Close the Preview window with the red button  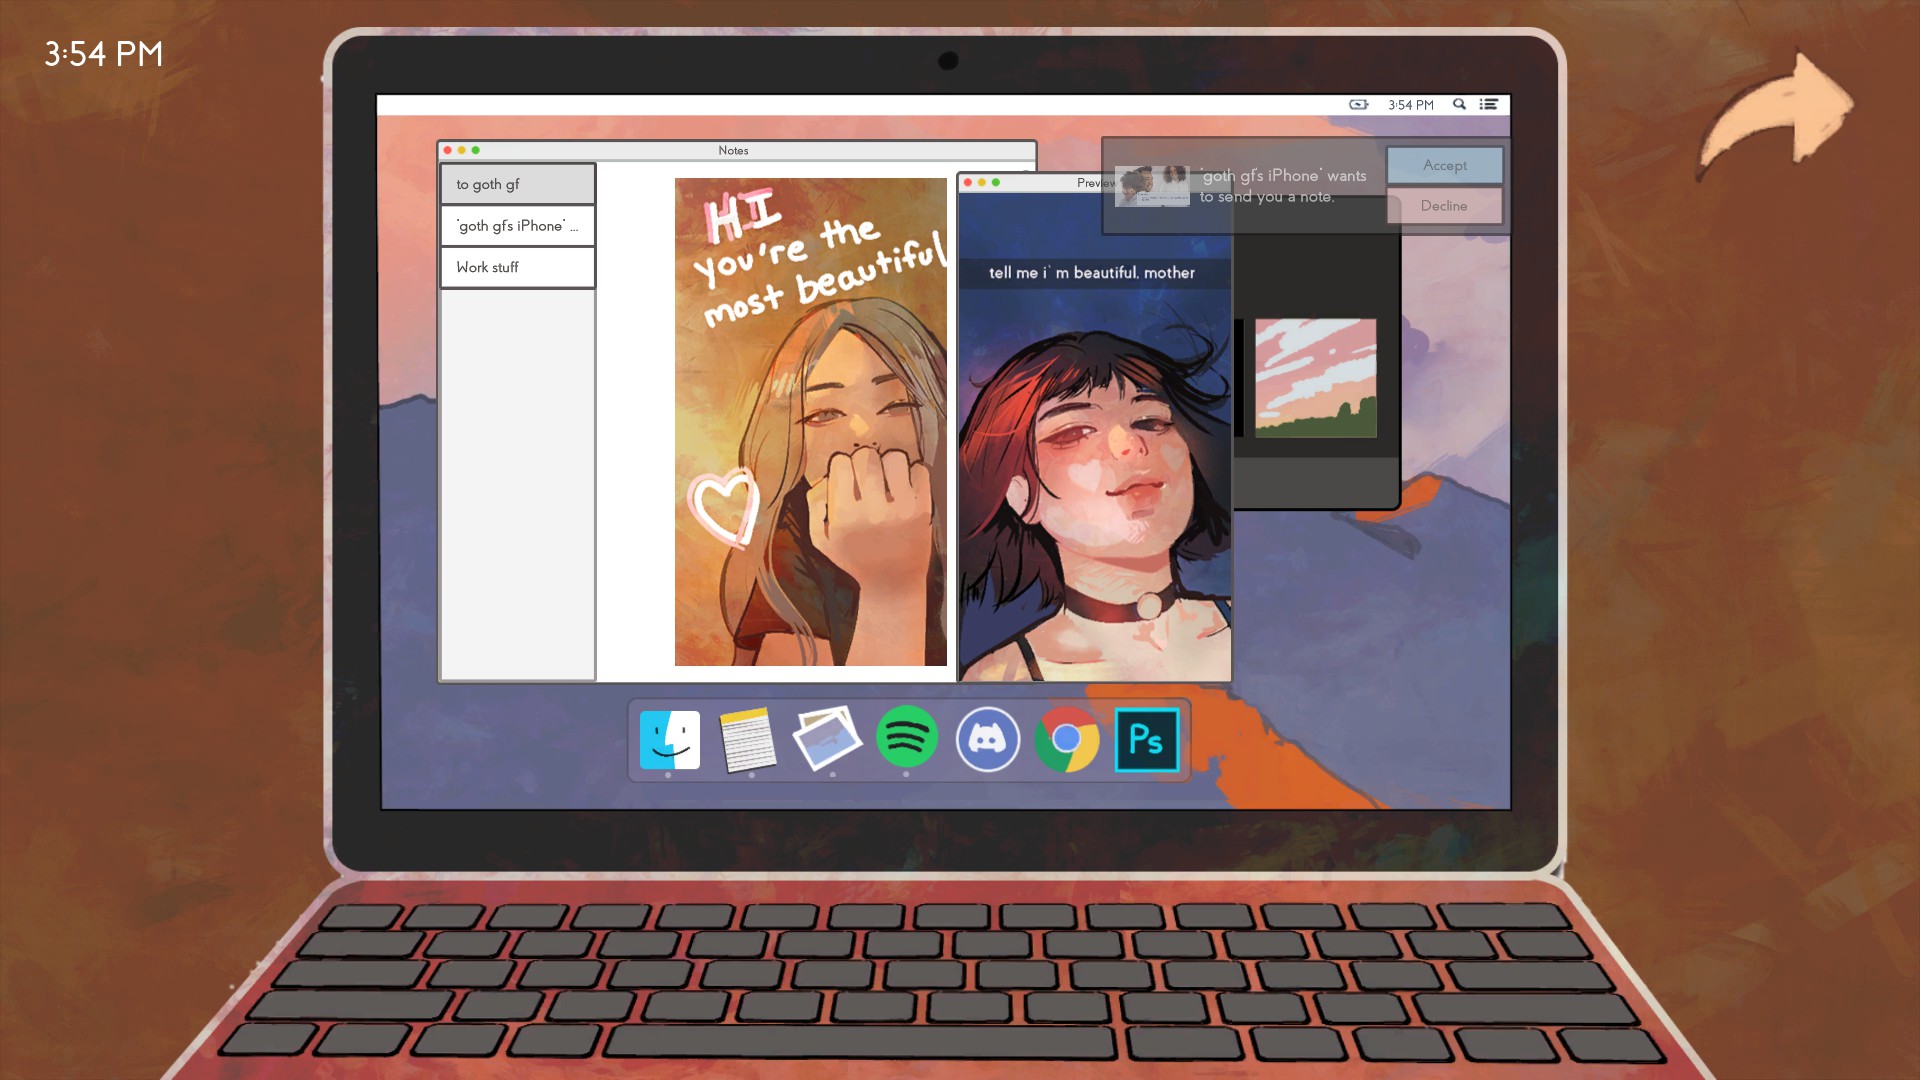968,182
